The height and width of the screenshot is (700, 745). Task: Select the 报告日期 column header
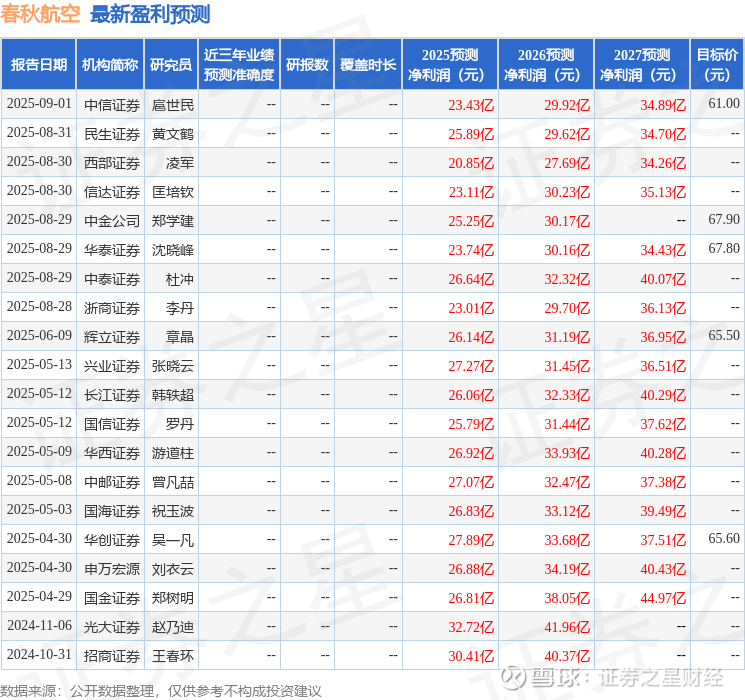(x=39, y=65)
